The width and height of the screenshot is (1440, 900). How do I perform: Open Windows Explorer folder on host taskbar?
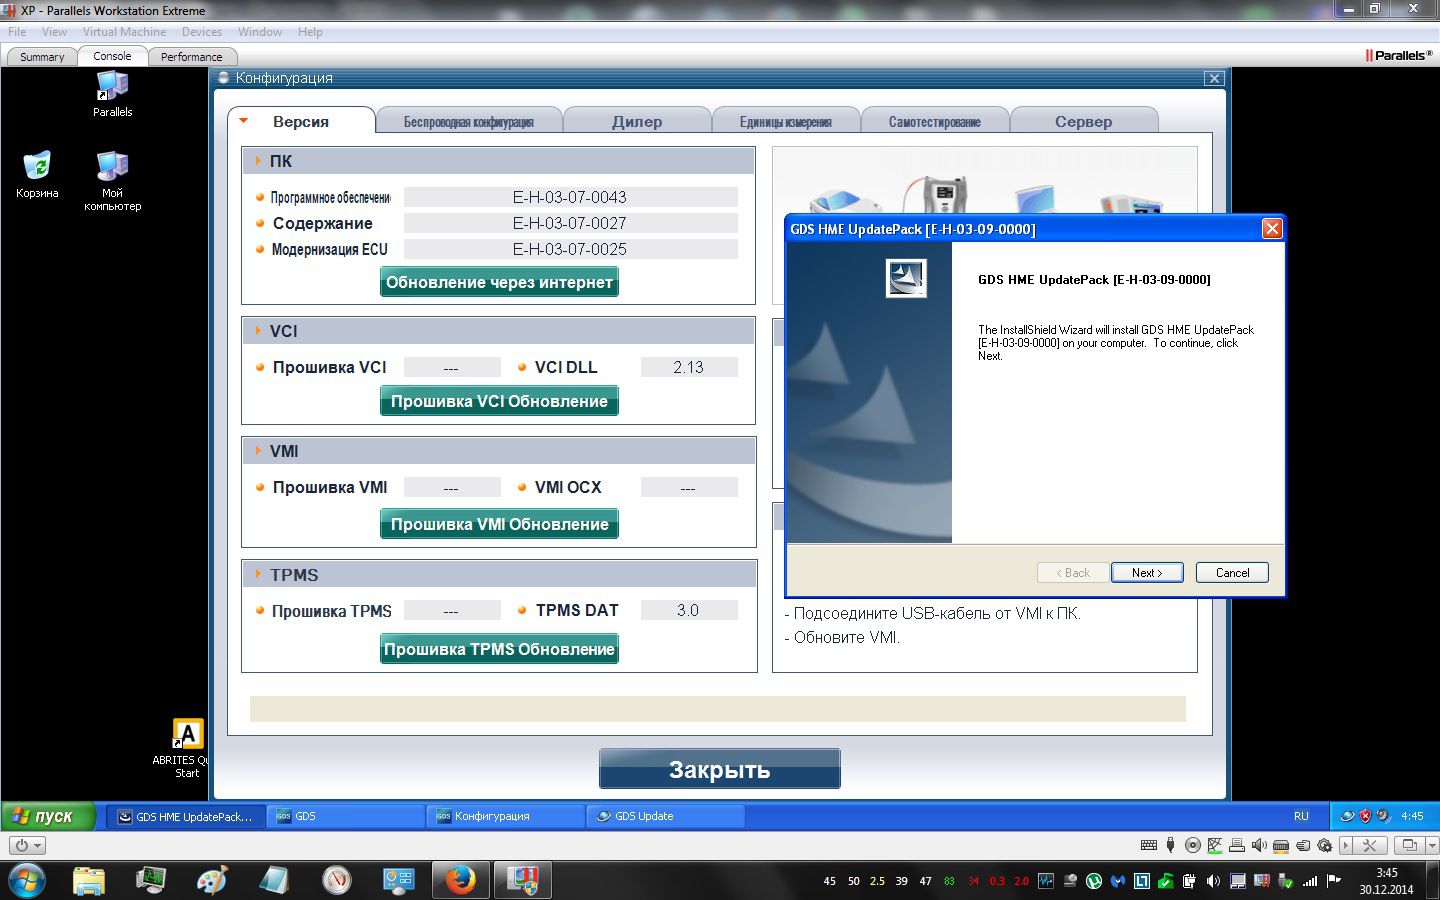click(x=88, y=880)
